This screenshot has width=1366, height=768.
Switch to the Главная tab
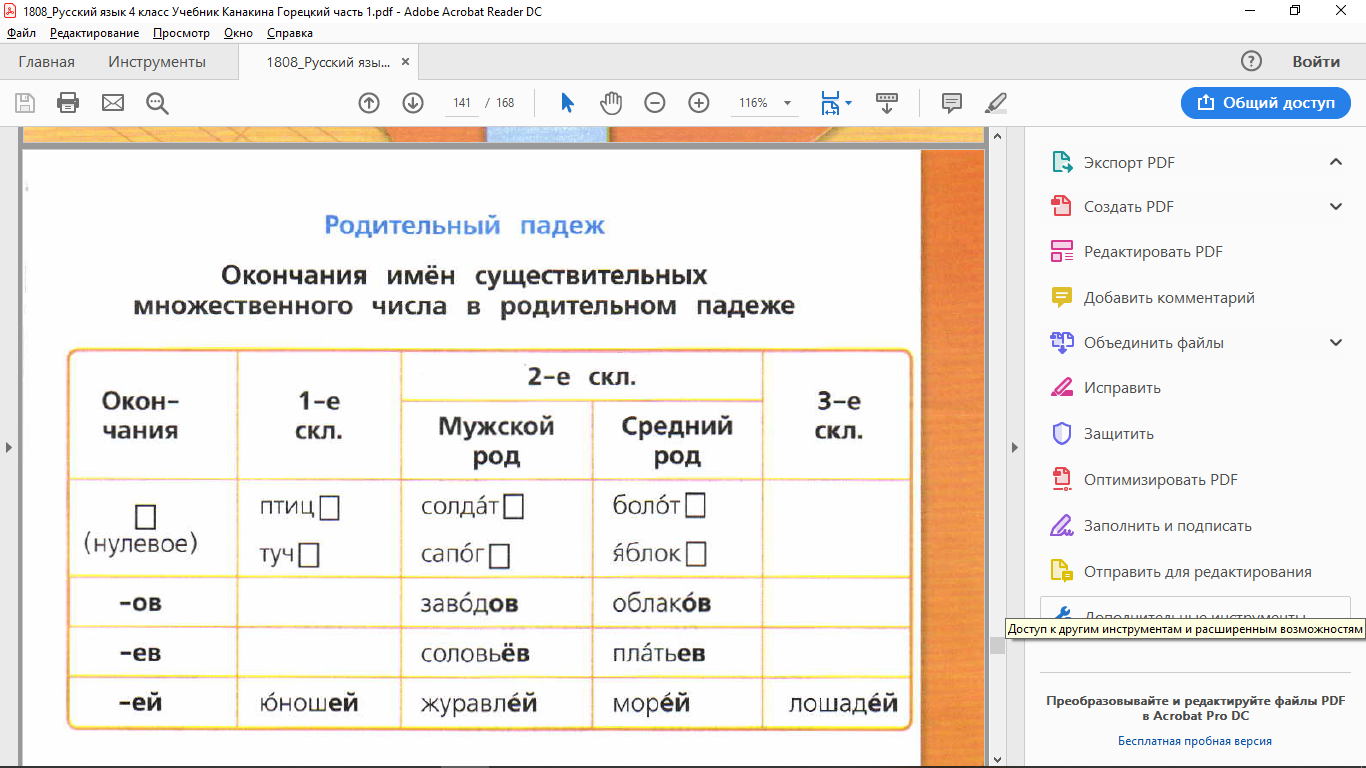(46, 62)
